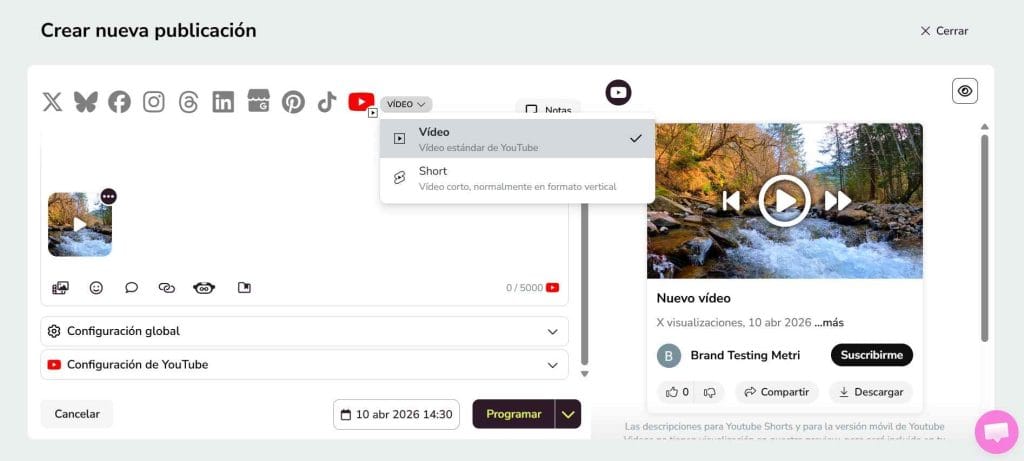The height and width of the screenshot is (461, 1024).
Task: Select the Threads network icon
Action: coord(188,102)
